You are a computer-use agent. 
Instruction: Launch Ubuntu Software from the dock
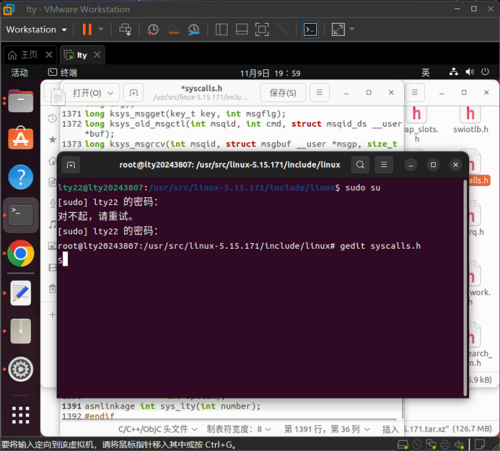point(21,138)
